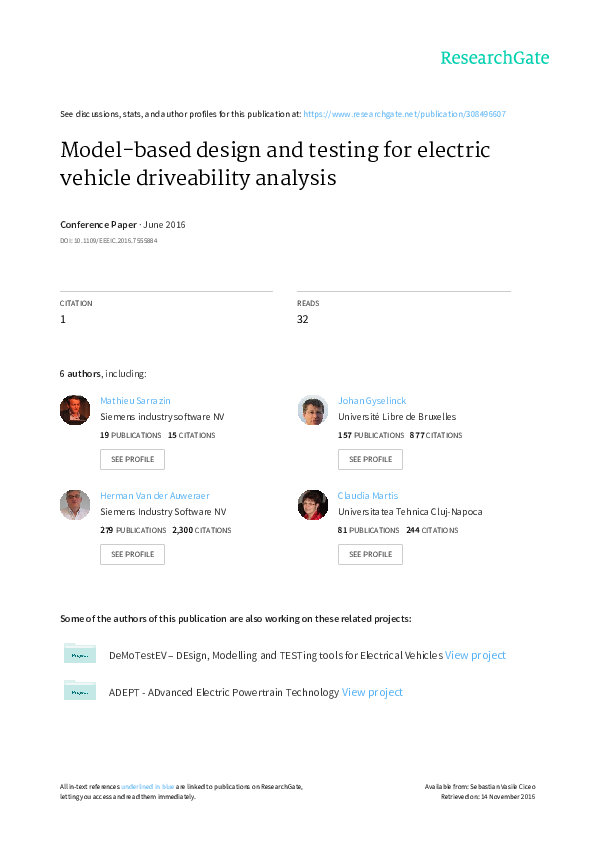
Task: Open the ADEPT project badge icon
Action: [x=80, y=690]
